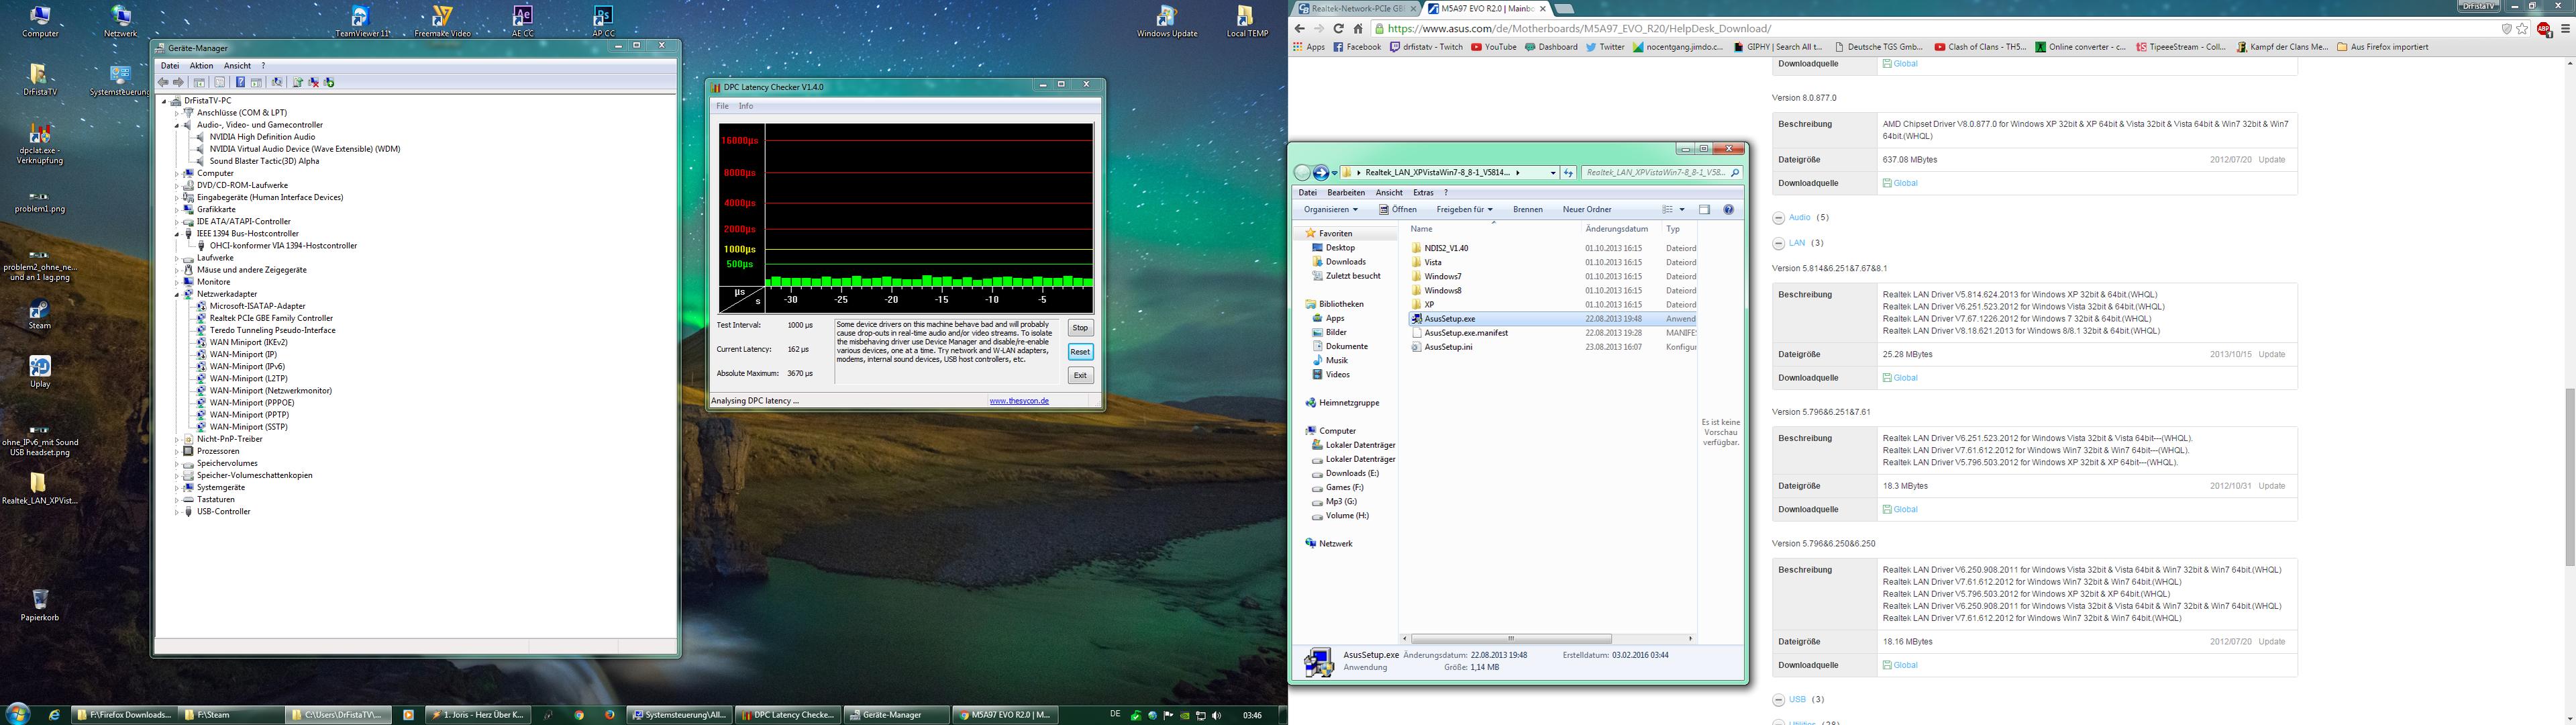The height and width of the screenshot is (725, 2576).
Task: Click the www.thesycon.de link
Action: click(1018, 401)
